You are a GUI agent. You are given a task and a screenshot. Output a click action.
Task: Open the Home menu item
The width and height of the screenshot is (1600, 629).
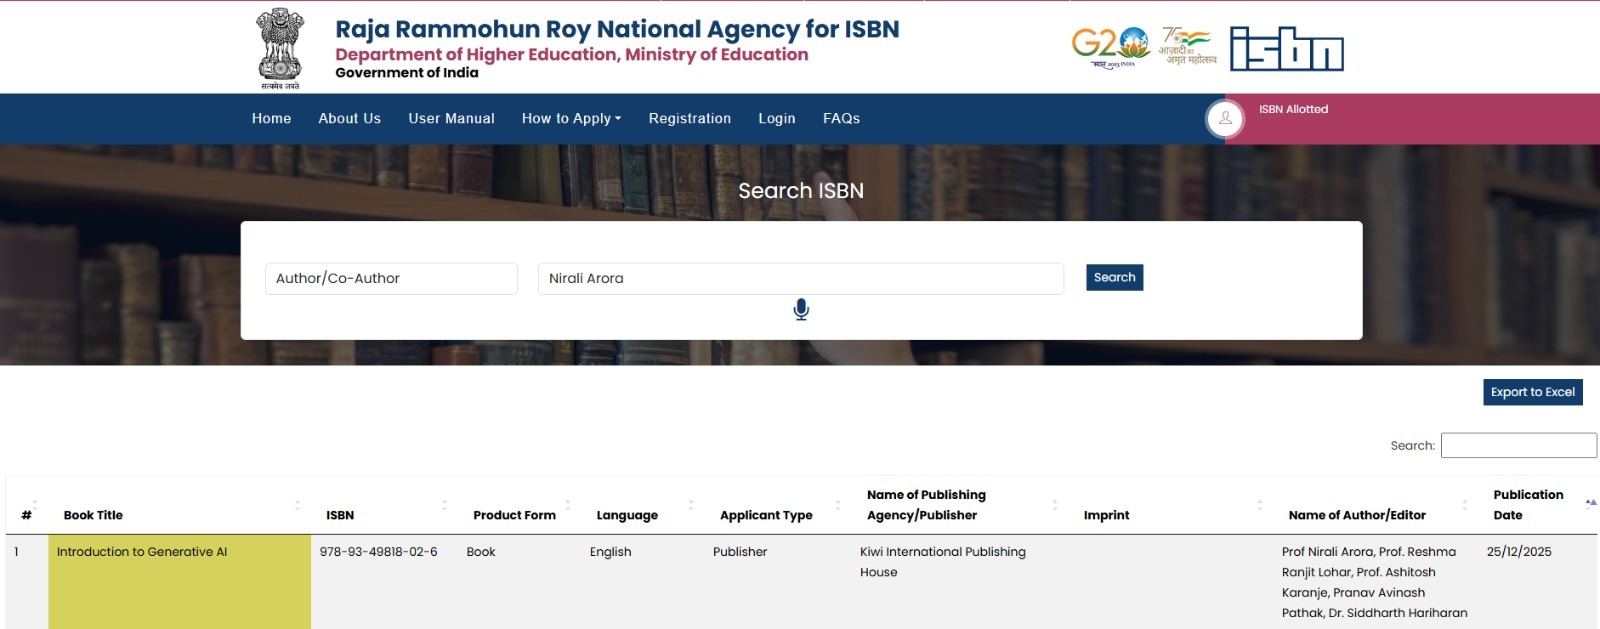[x=271, y=119]
